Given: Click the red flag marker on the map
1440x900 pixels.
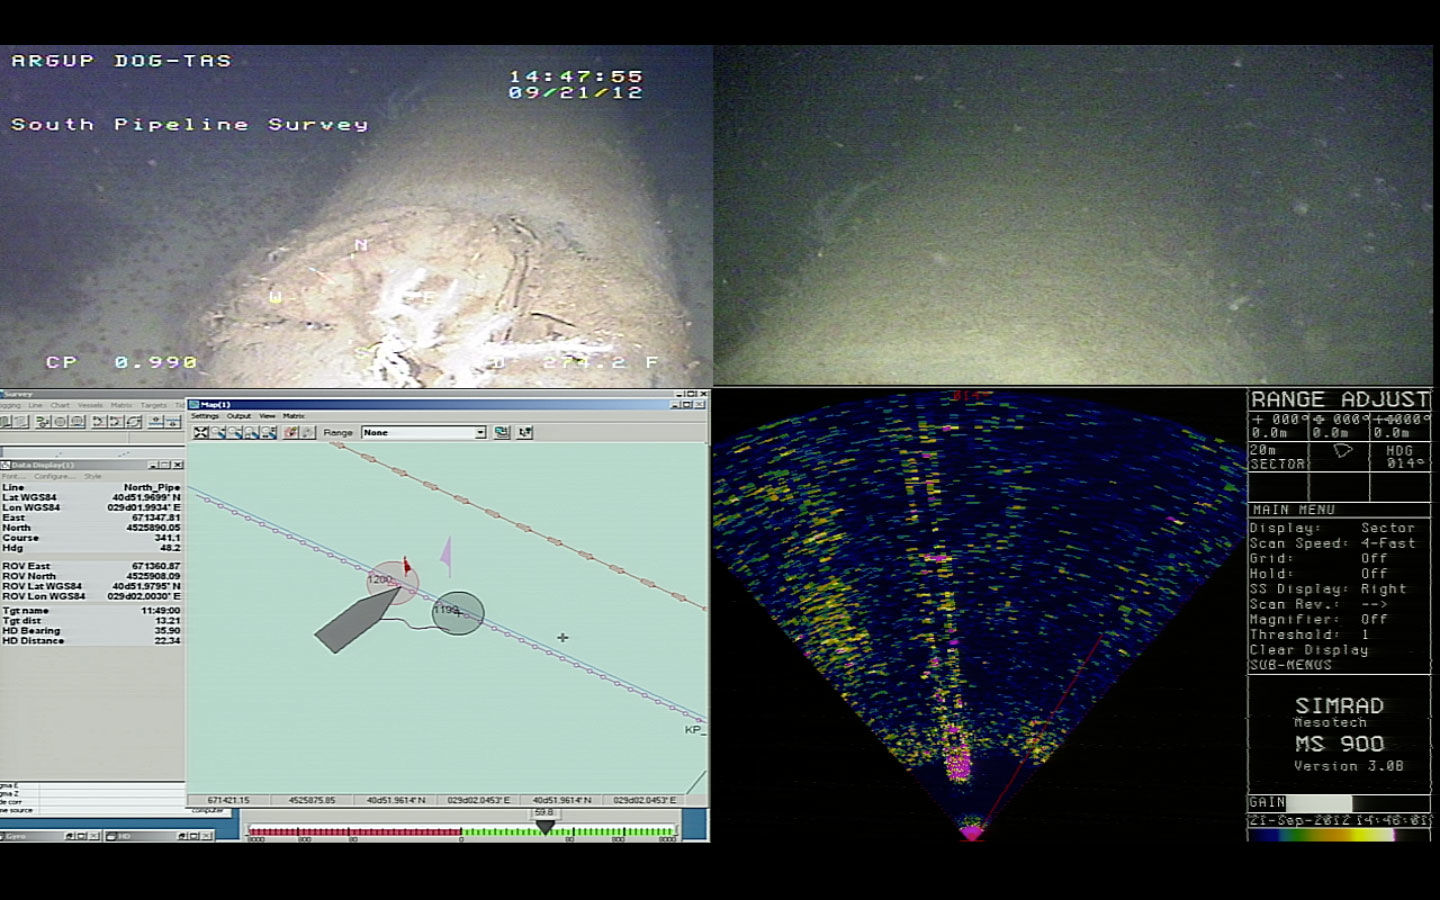Looking at the screenshot, I should click(x=406, y=566).
